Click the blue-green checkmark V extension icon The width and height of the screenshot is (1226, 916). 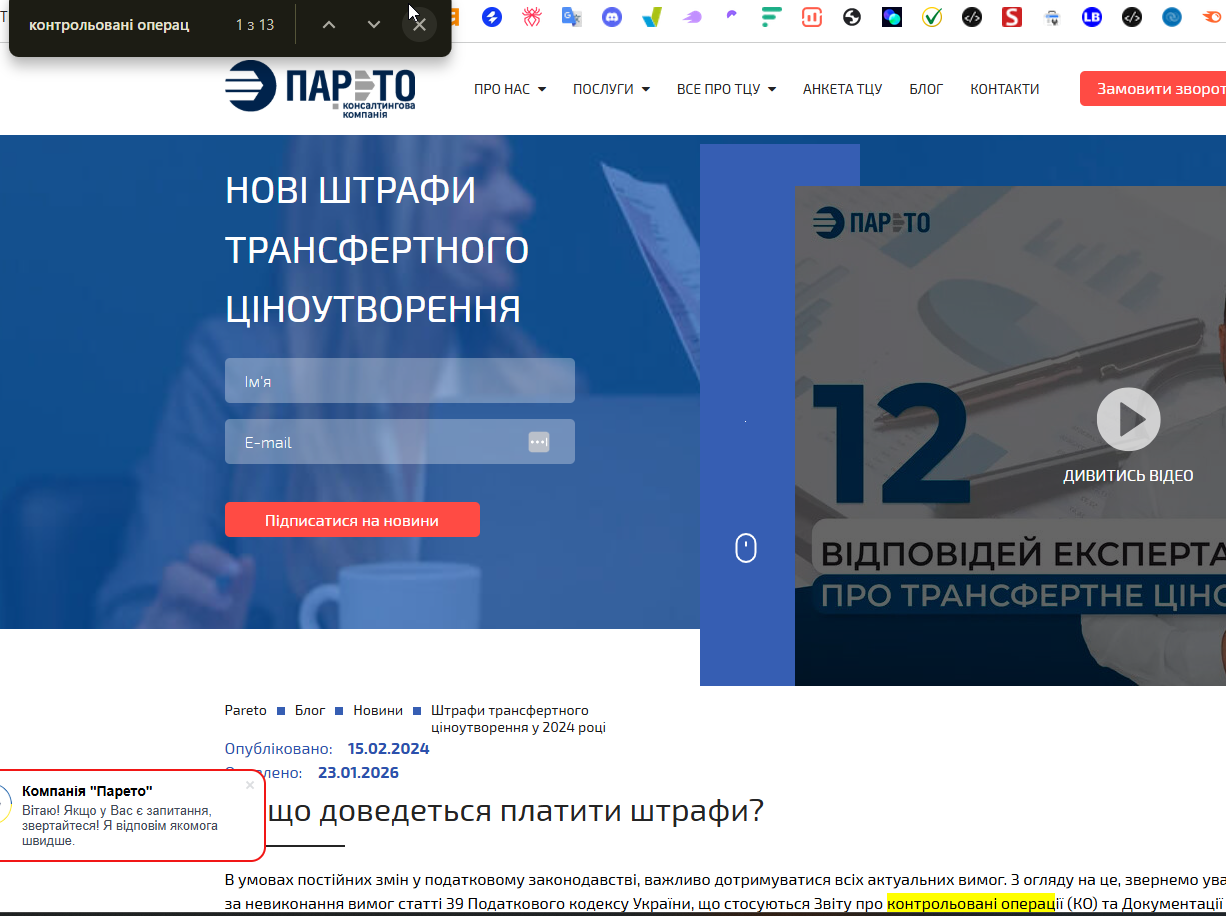click(x=652, y=17)
